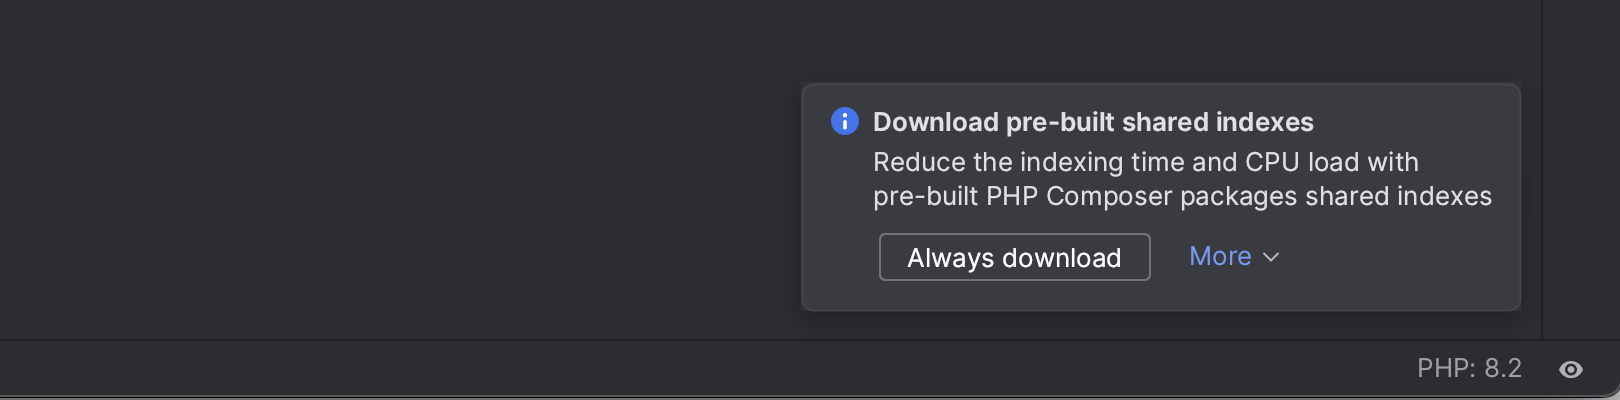This screenshot has width=1620, height=400.
Task: Click the Download pre-built shared indexes title
Action: point(1093,122)
